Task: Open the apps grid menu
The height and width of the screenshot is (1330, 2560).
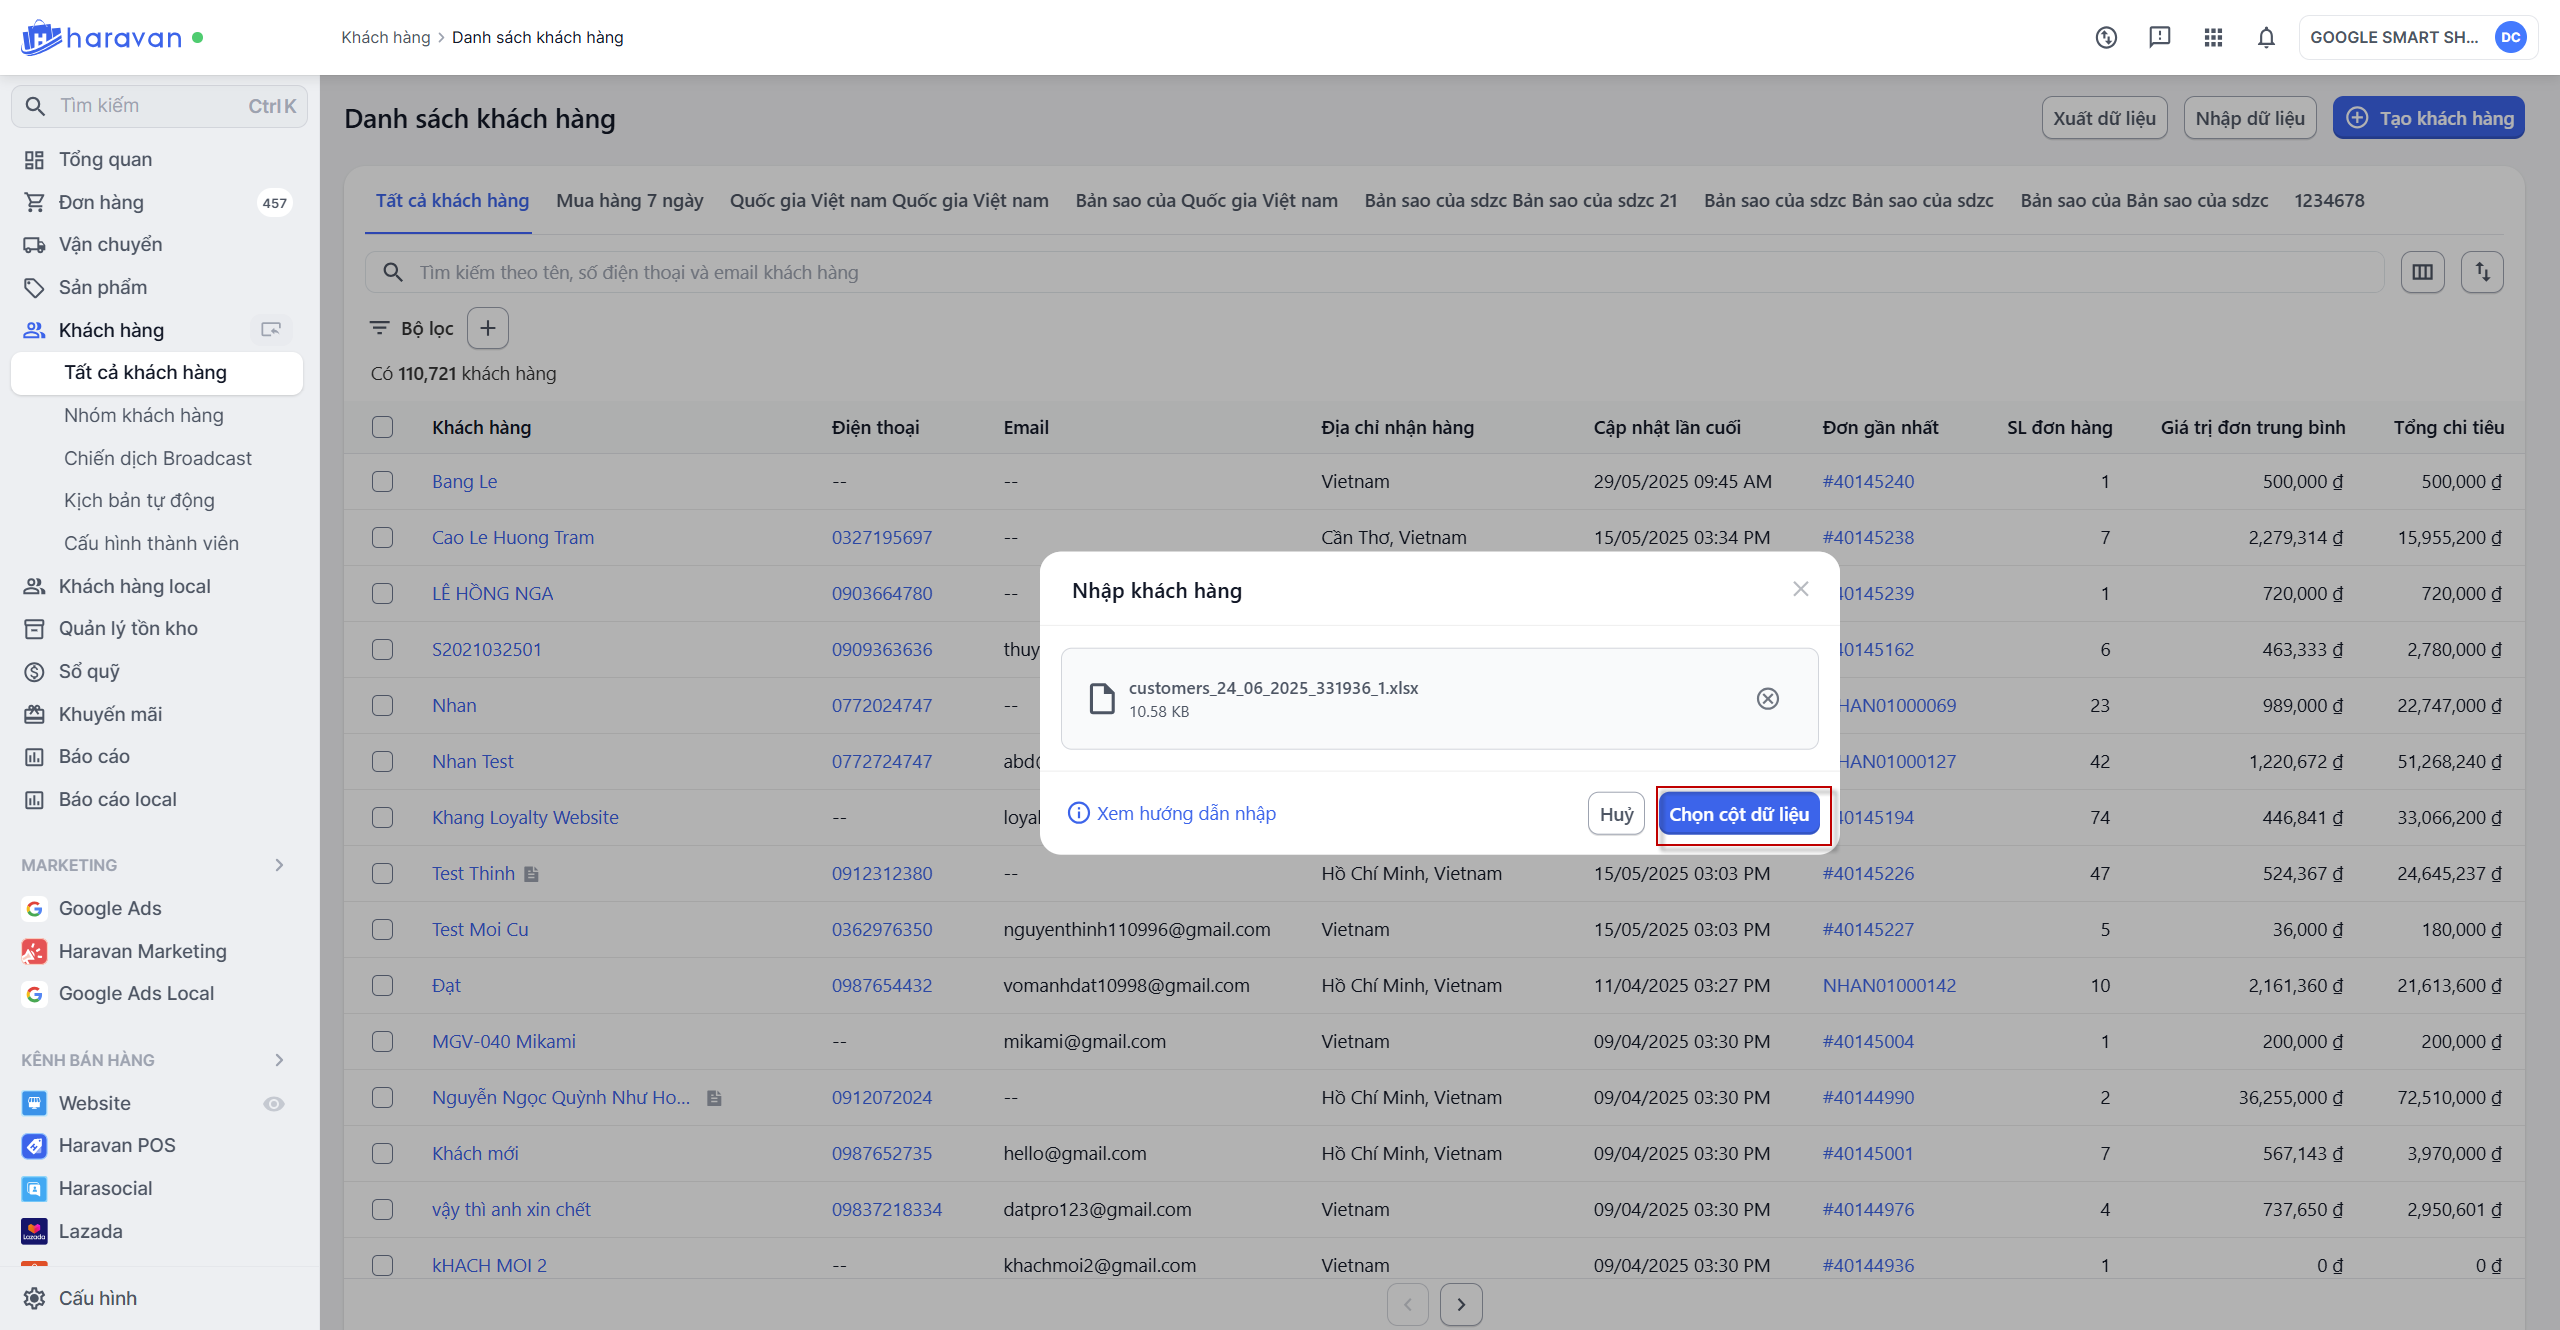Action: point(2213,37)
